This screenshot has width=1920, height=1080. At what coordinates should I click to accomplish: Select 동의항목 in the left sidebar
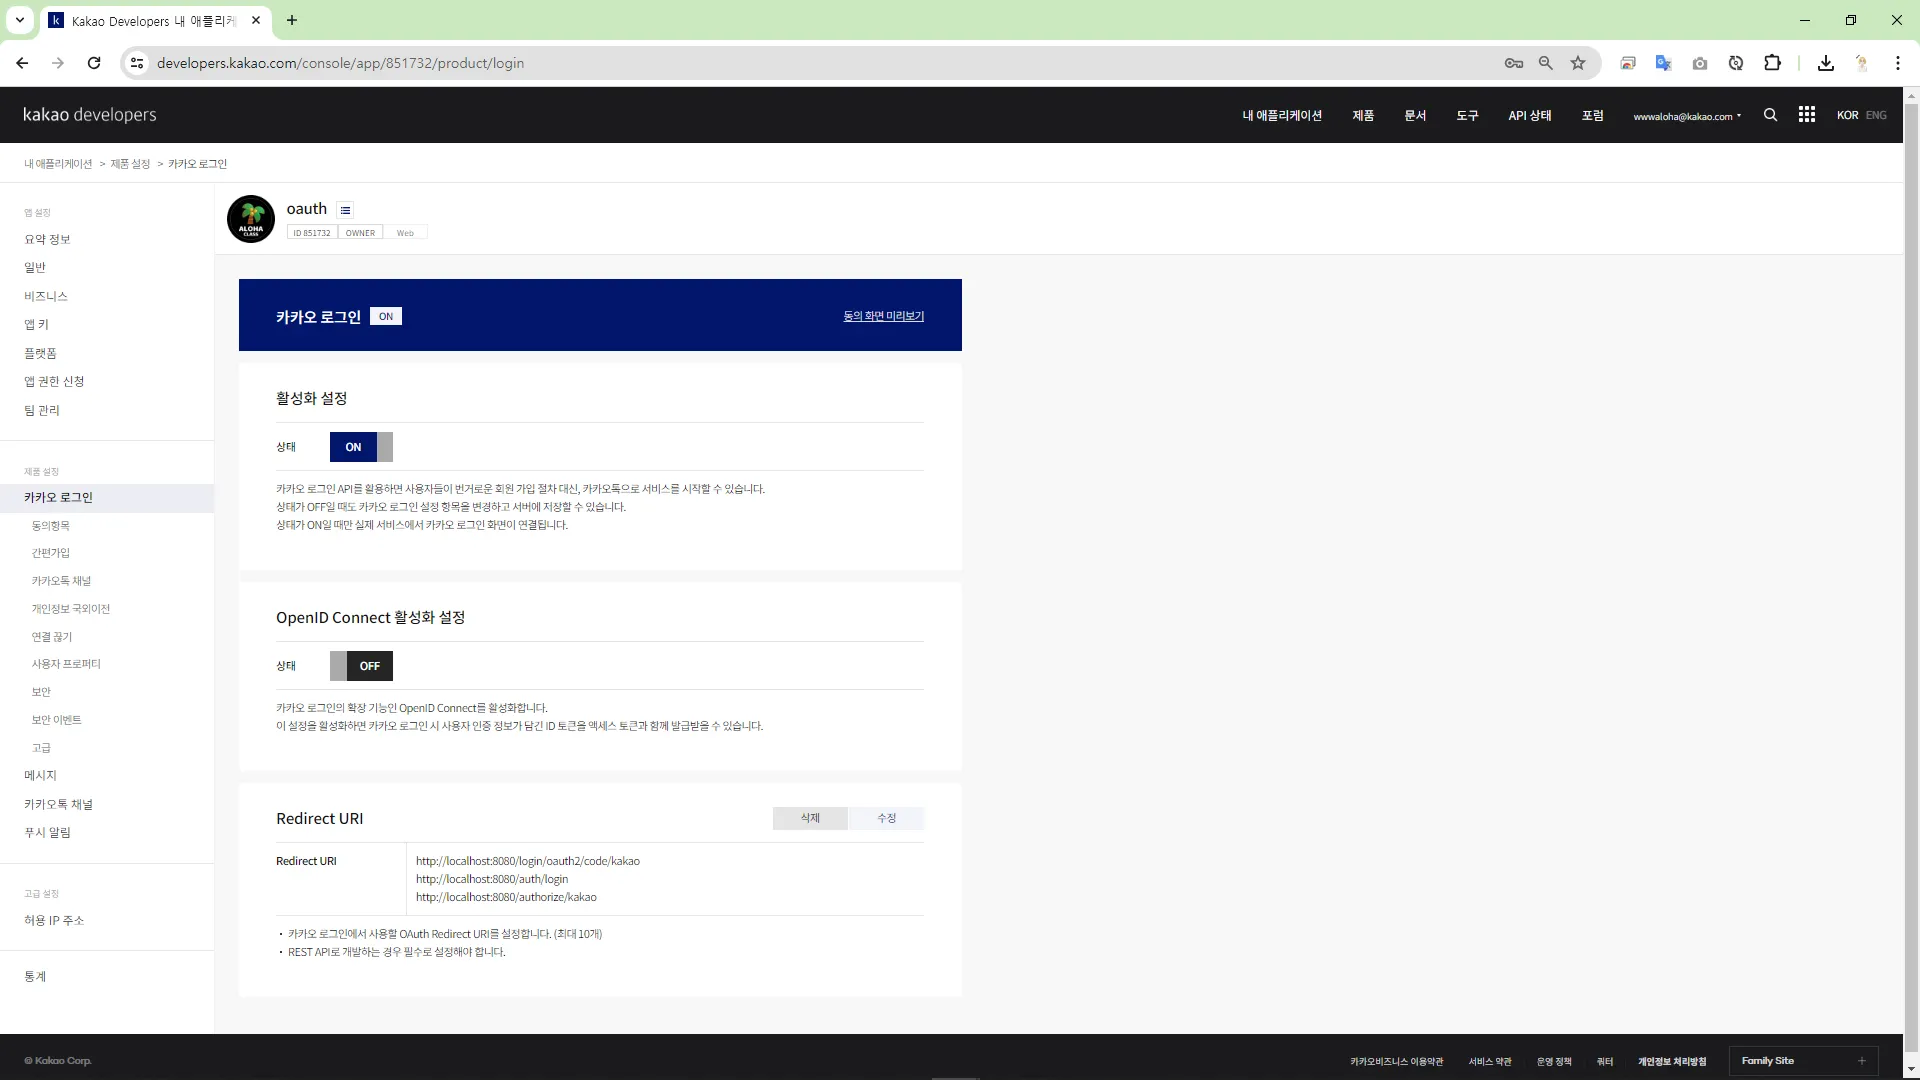point(50,525)
